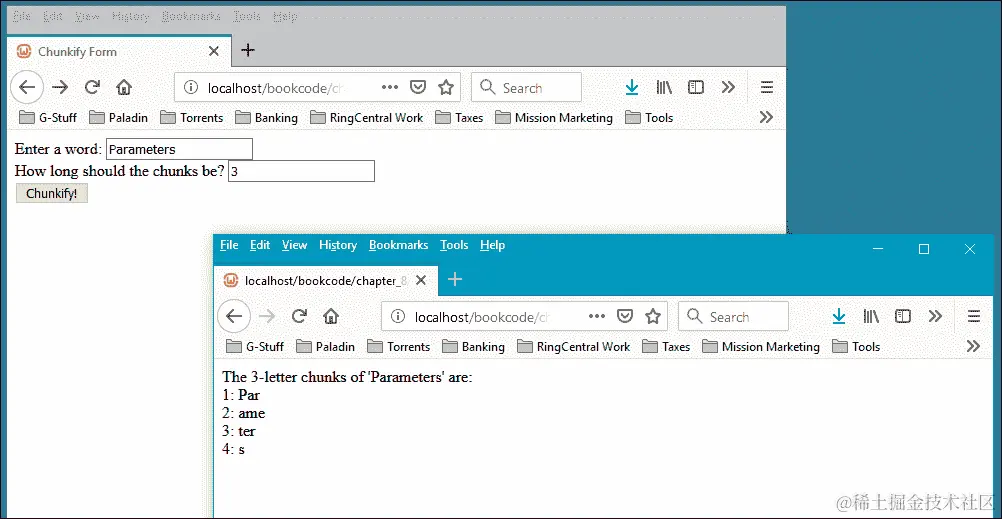
Task: Open site info icon in Chunkify Form window
Action: (190, 88)
